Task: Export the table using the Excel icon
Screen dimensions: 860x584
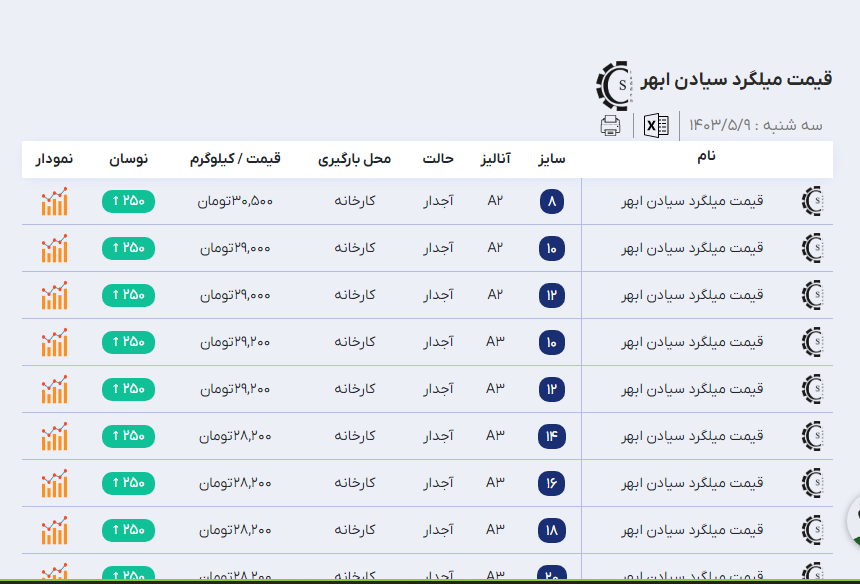Action: tap(656, 125)
